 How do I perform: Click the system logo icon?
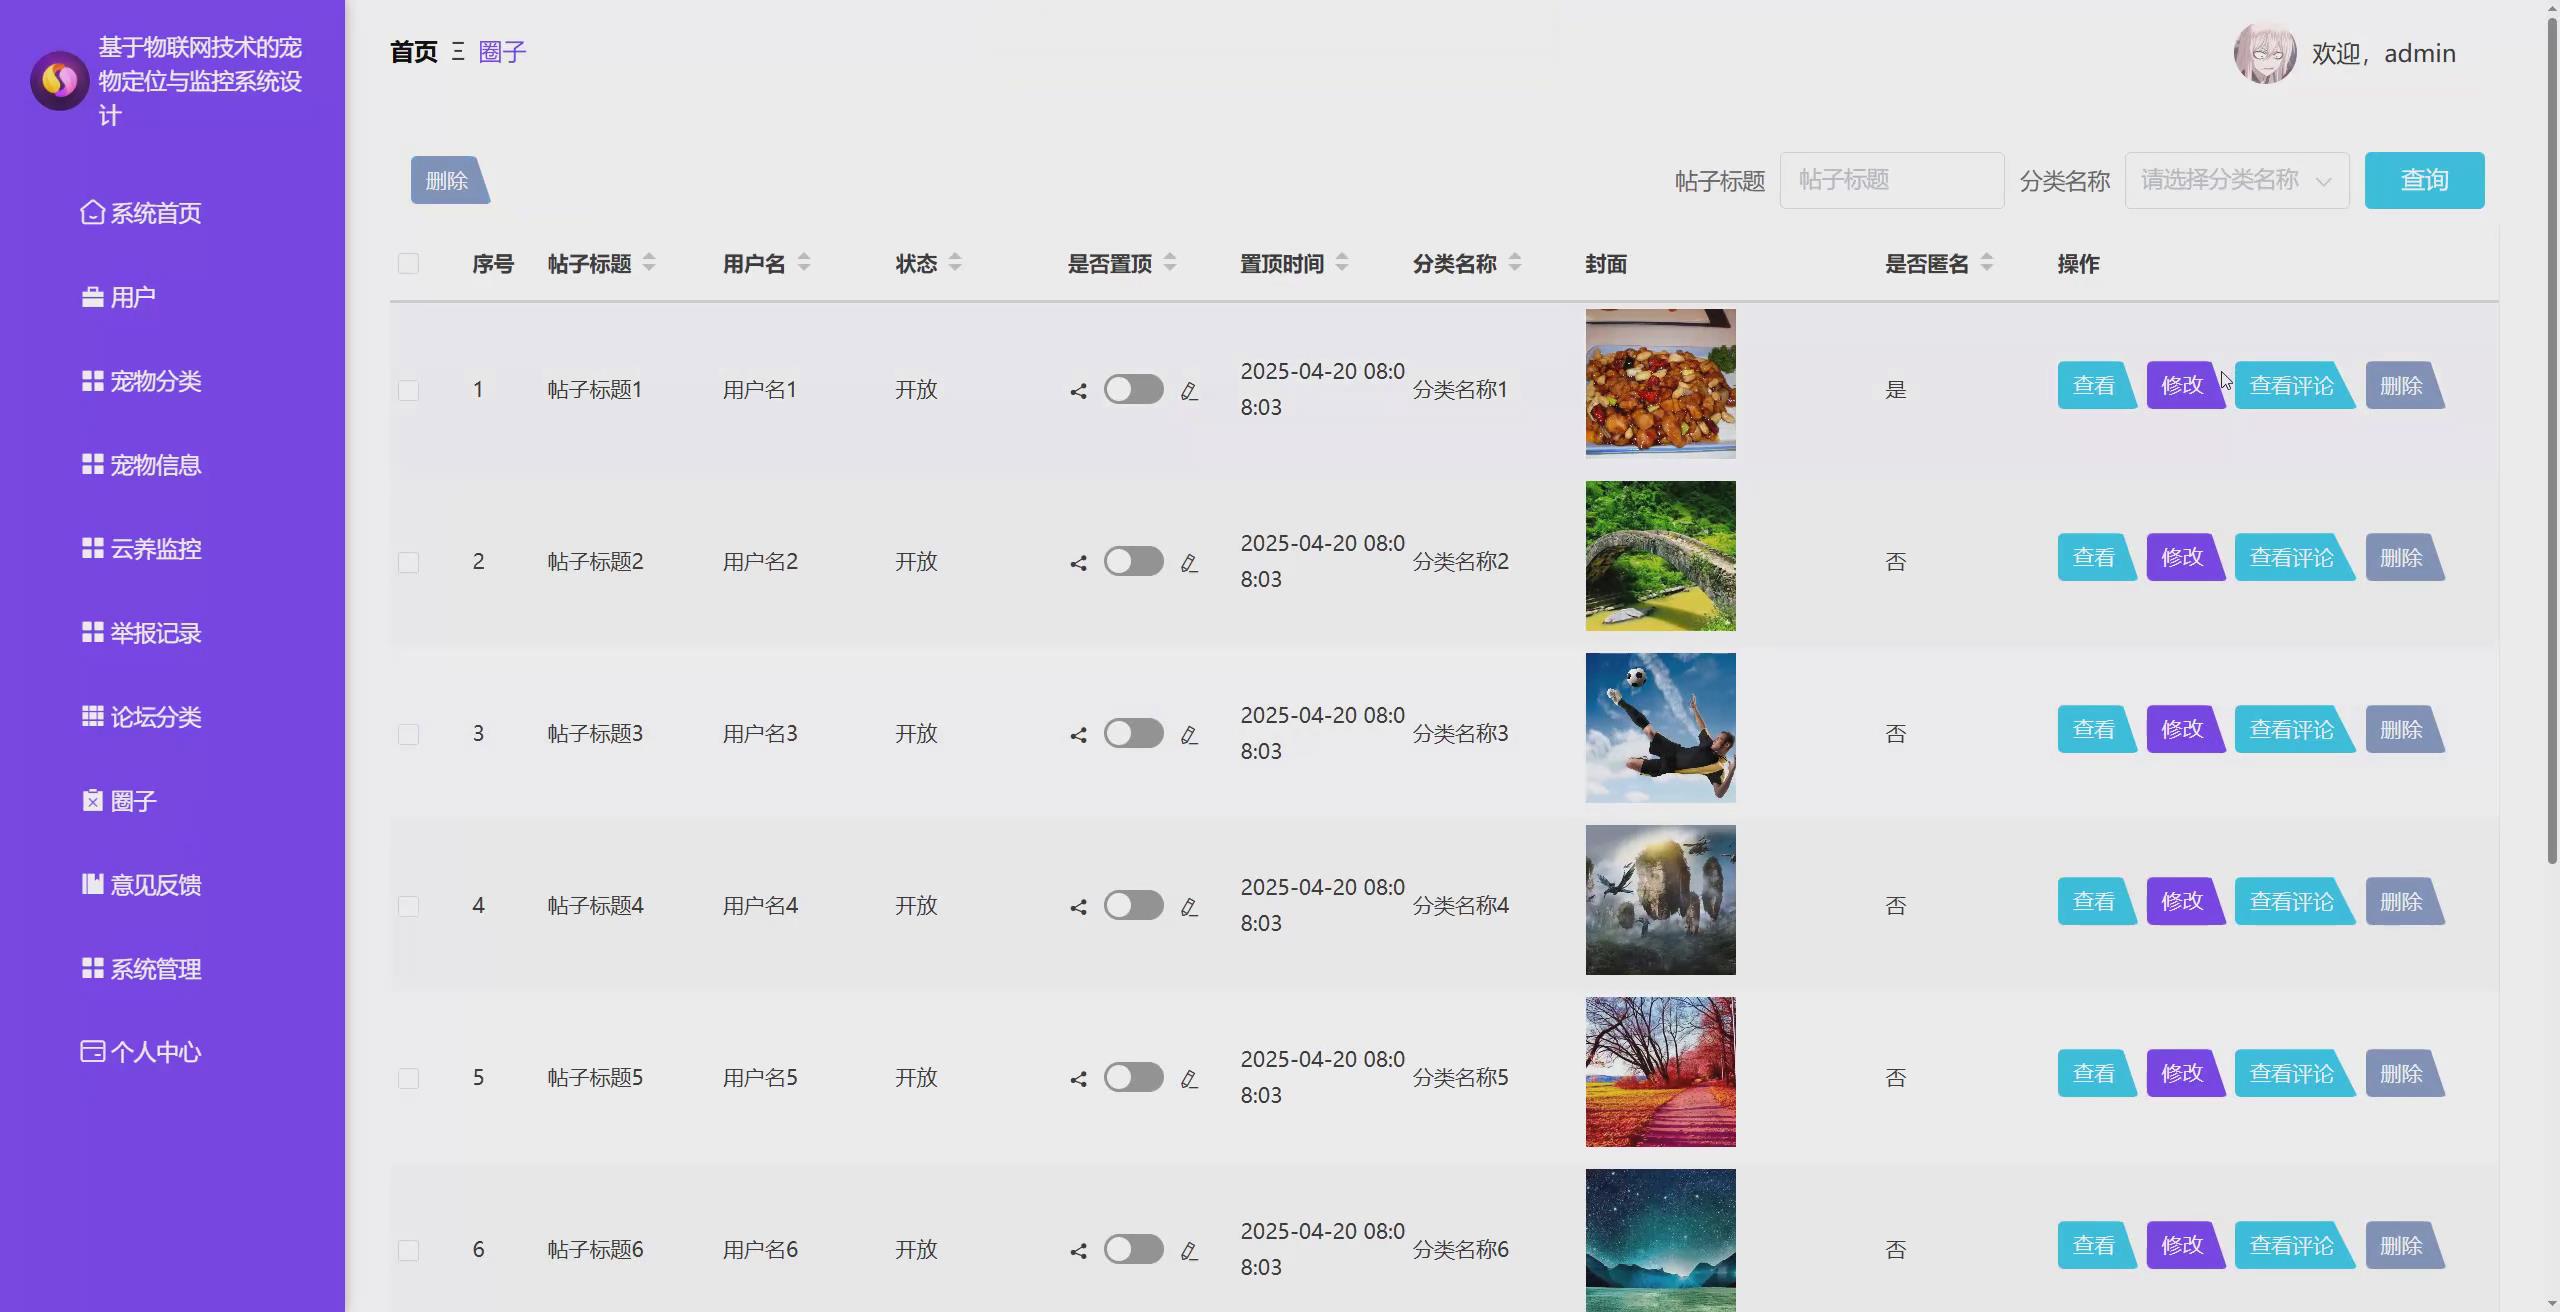click(60, 80)
